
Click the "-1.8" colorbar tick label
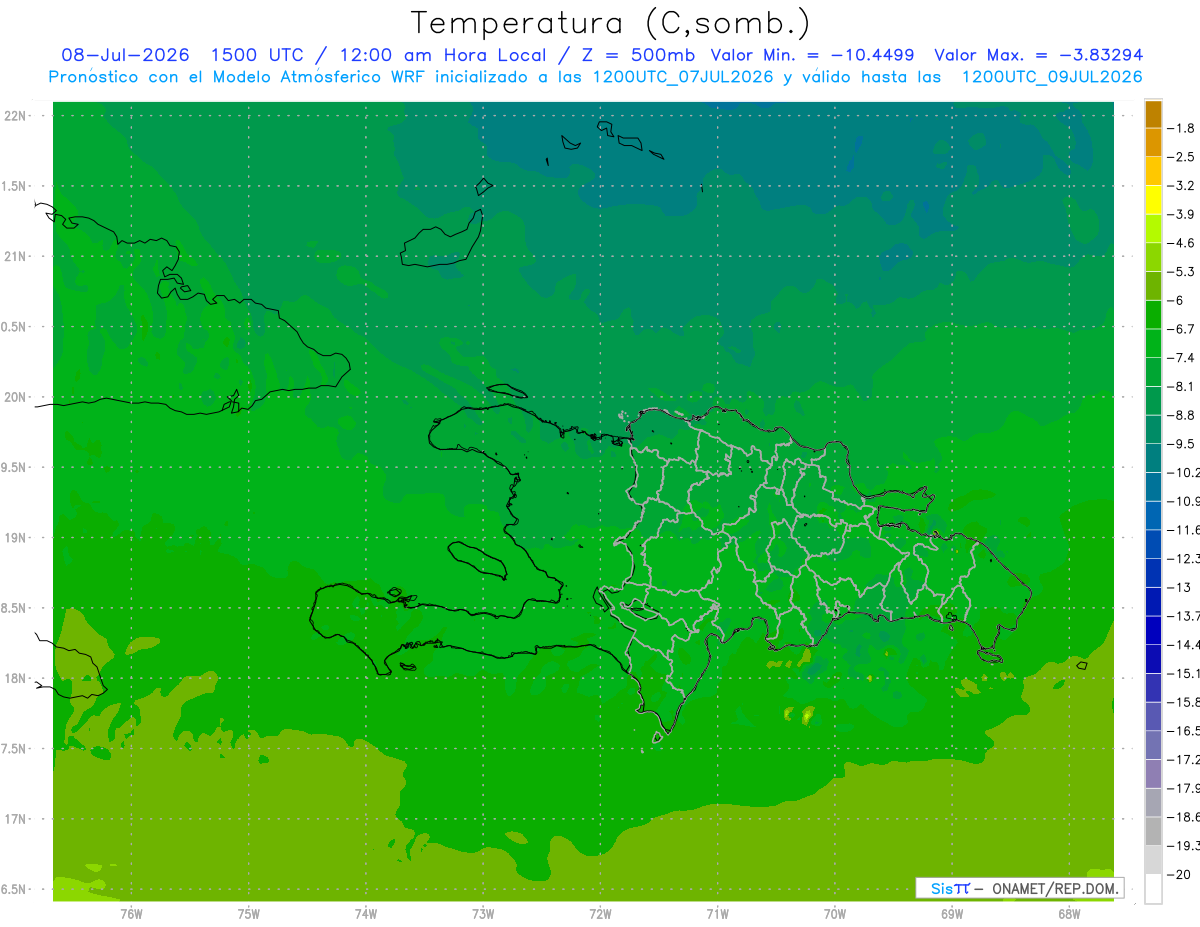pos(1181,128)
